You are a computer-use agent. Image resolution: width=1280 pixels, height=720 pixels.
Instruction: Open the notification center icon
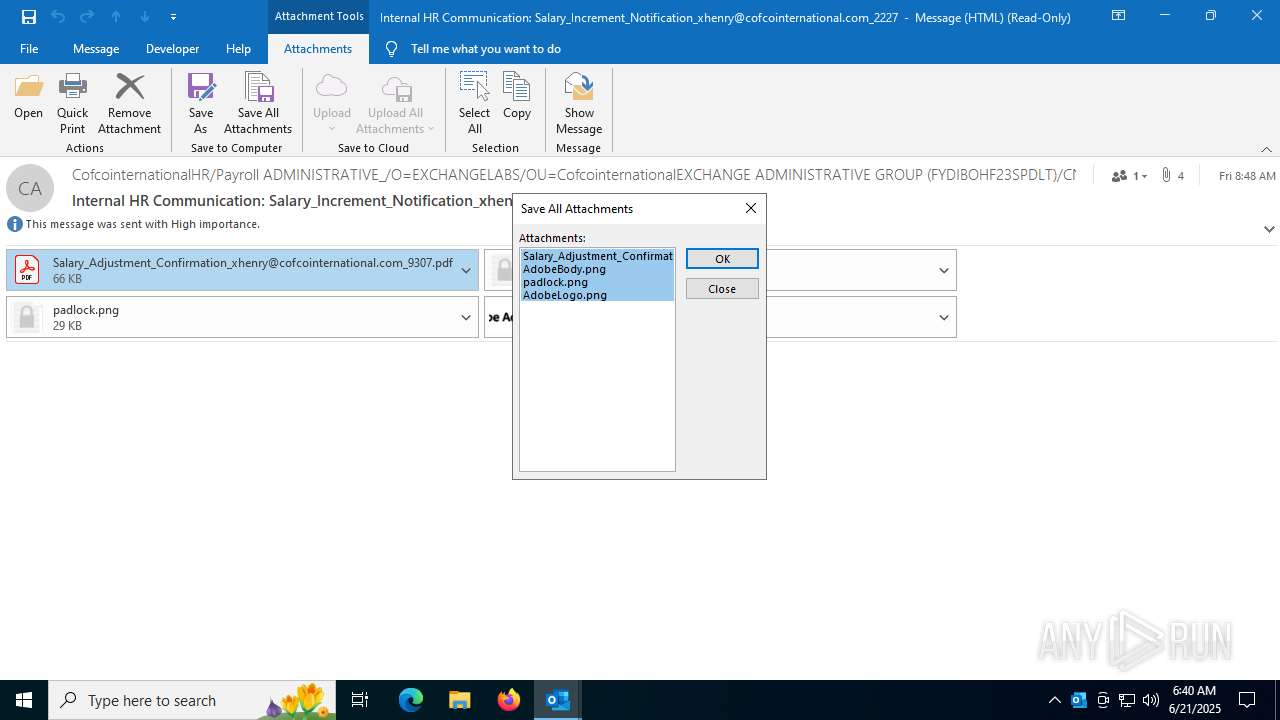point(1247,700)
